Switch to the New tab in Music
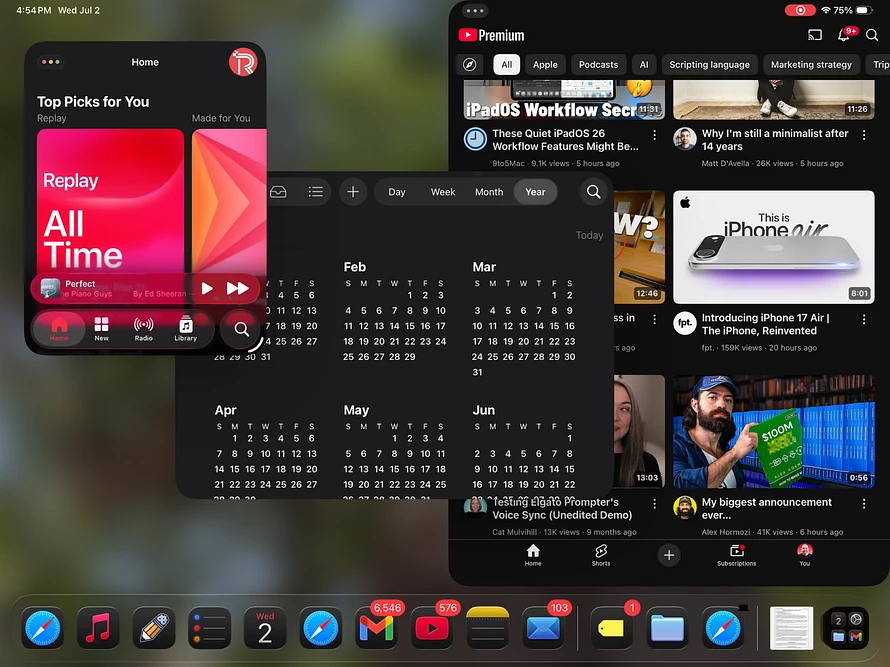This screenshot has height=667, width=890. point(102,329)
